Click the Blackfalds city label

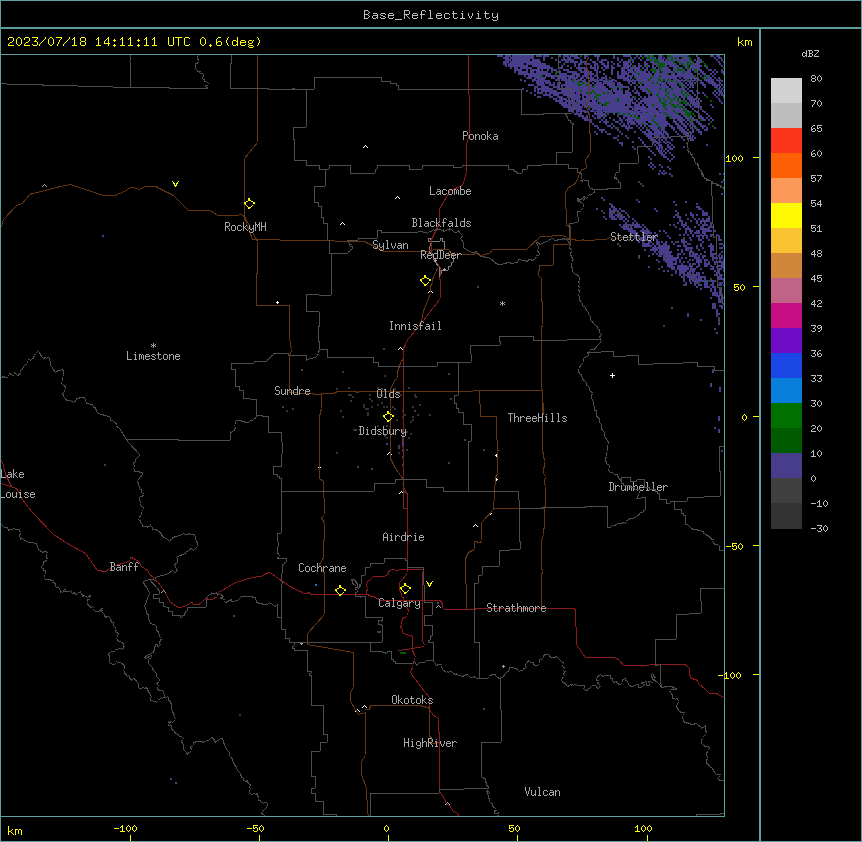pyautogui.click(x=441, y=223)
